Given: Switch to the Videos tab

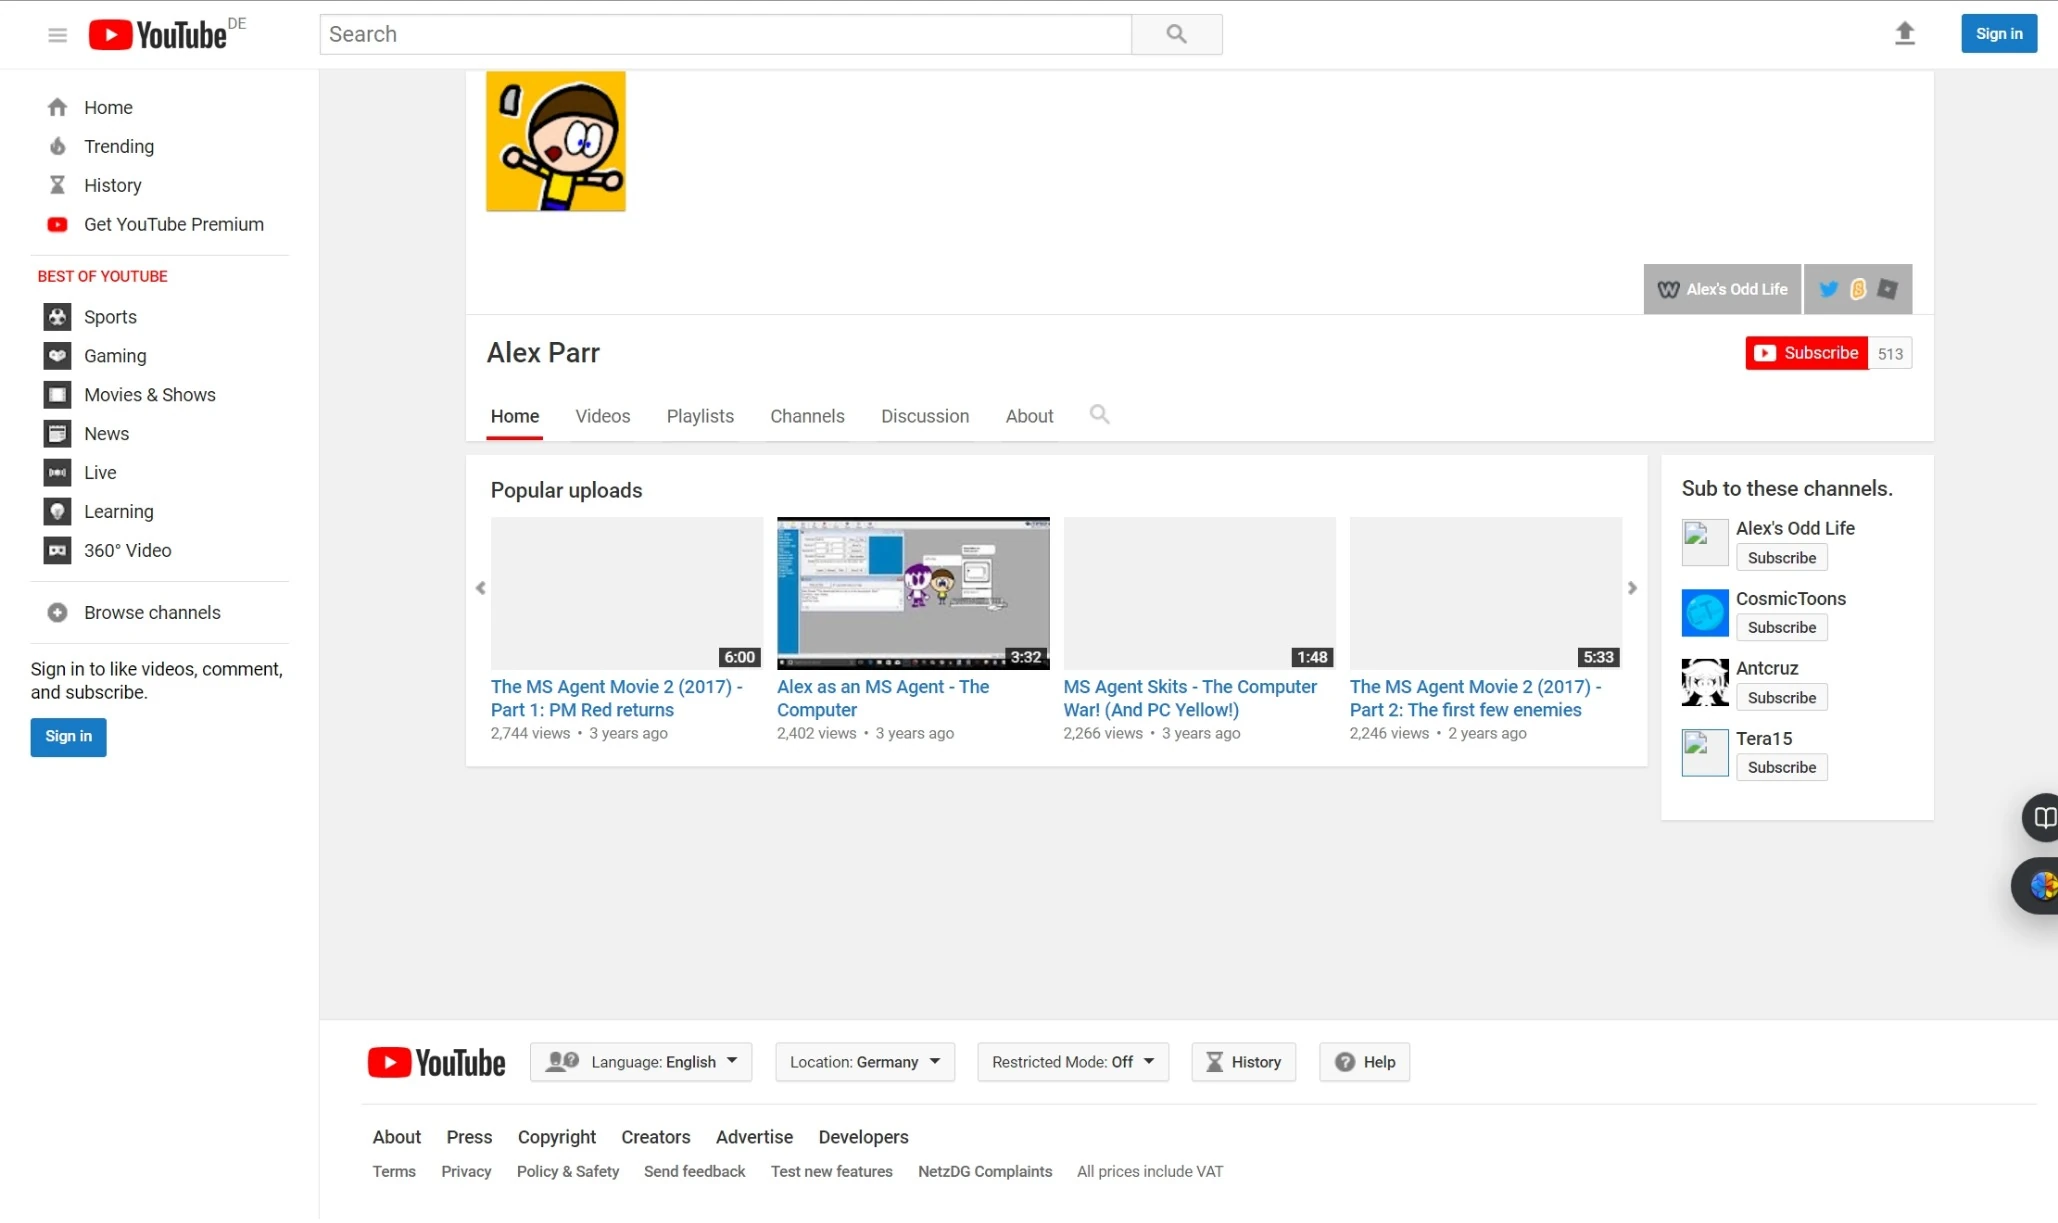Looking at the screenshot, I should (602, 417).
